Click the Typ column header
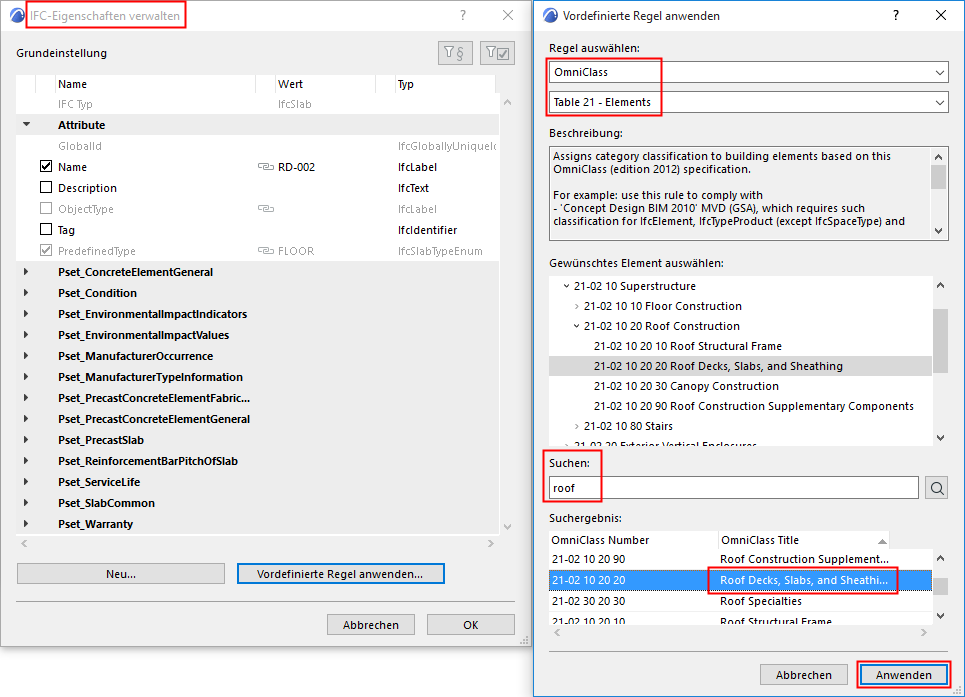965x697 pixels. coord(445,84)
